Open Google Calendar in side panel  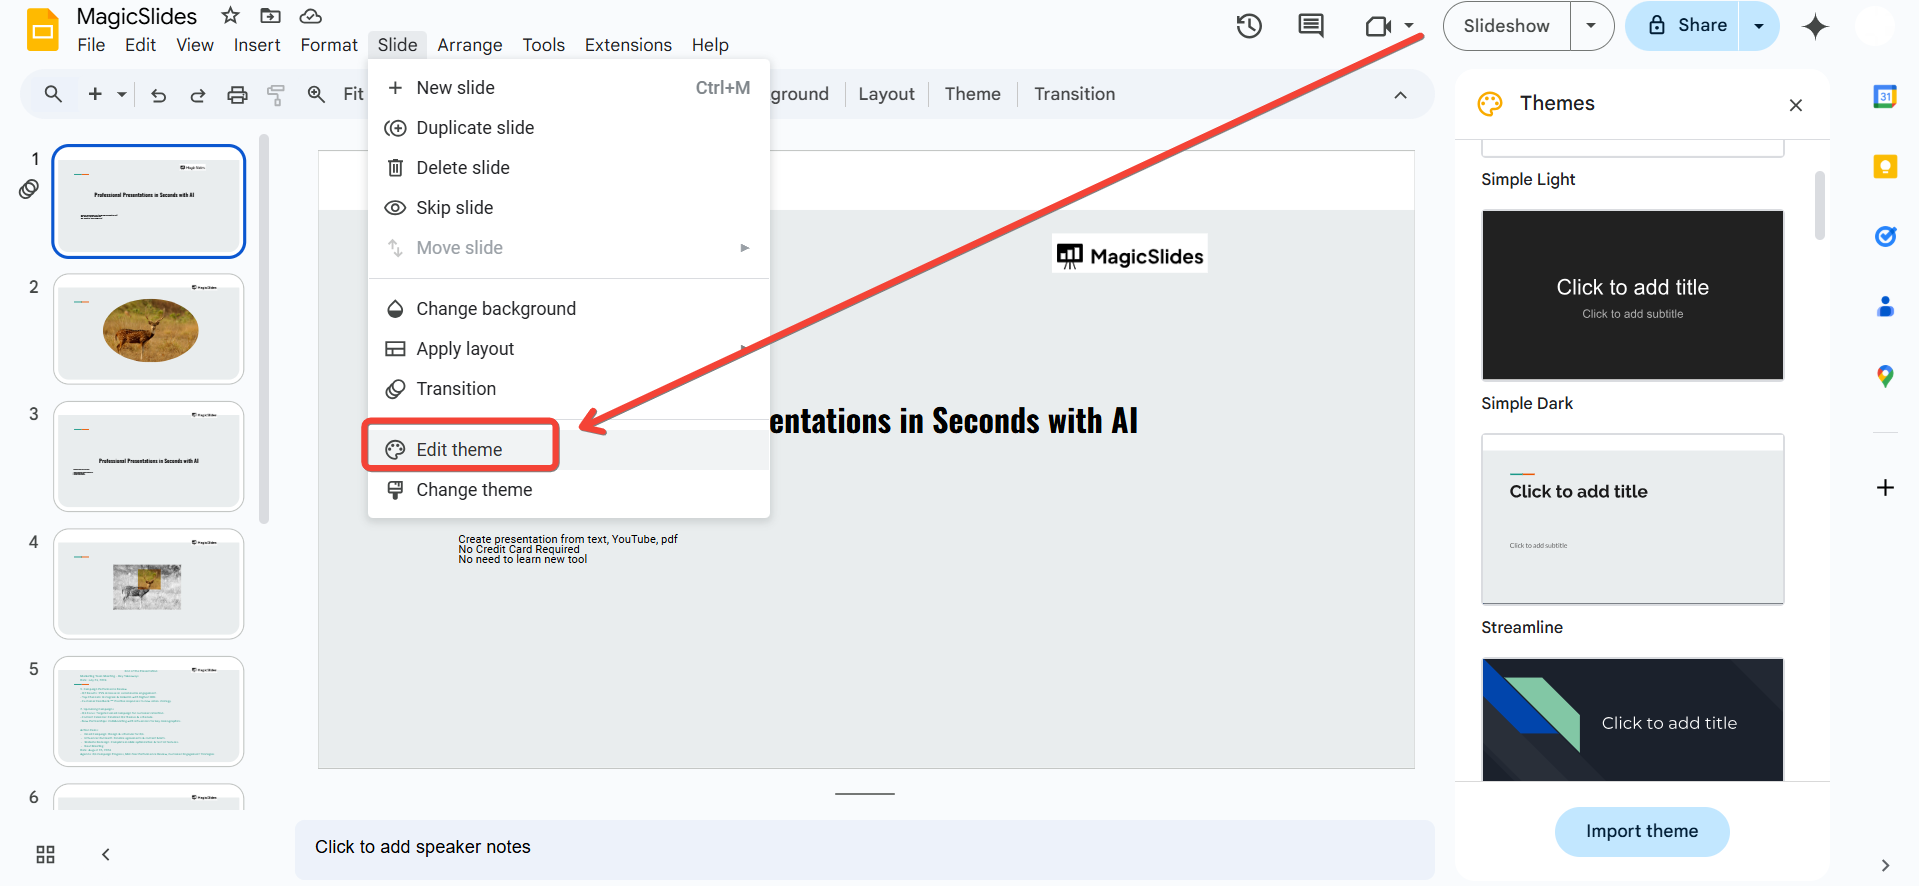pos(1885,96)
